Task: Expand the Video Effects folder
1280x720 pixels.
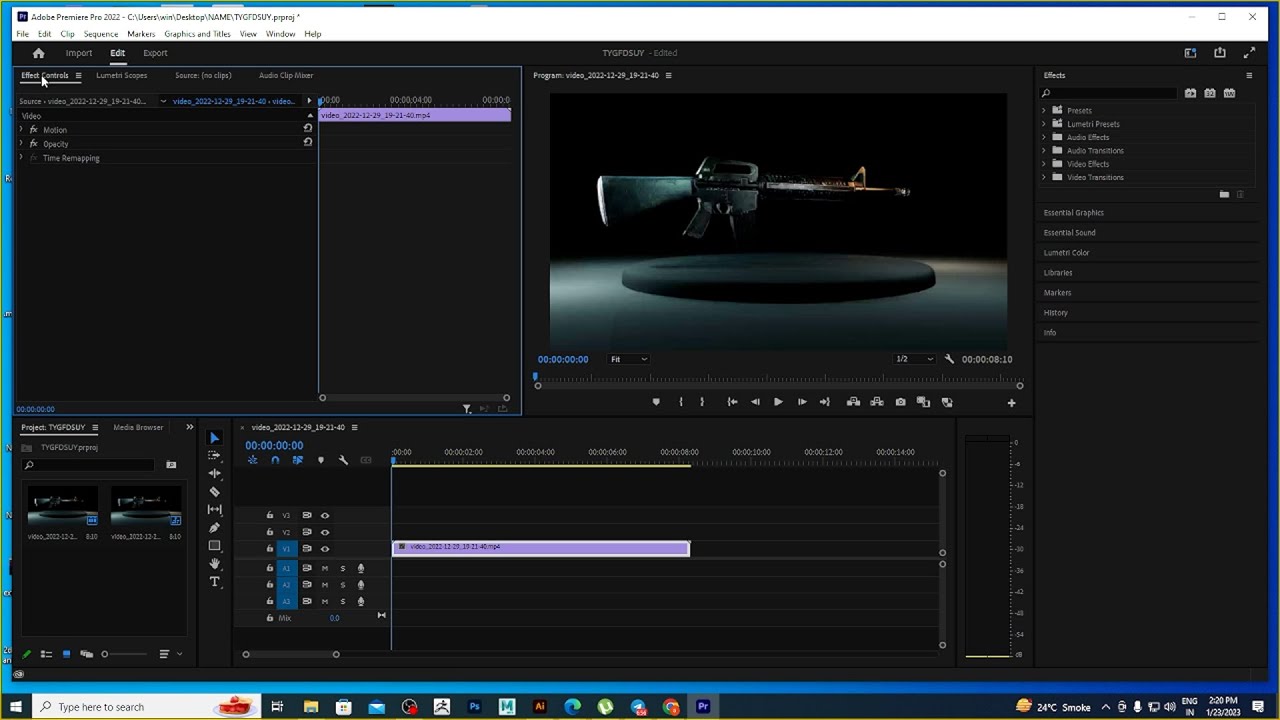Action: tap(1044, 164)
